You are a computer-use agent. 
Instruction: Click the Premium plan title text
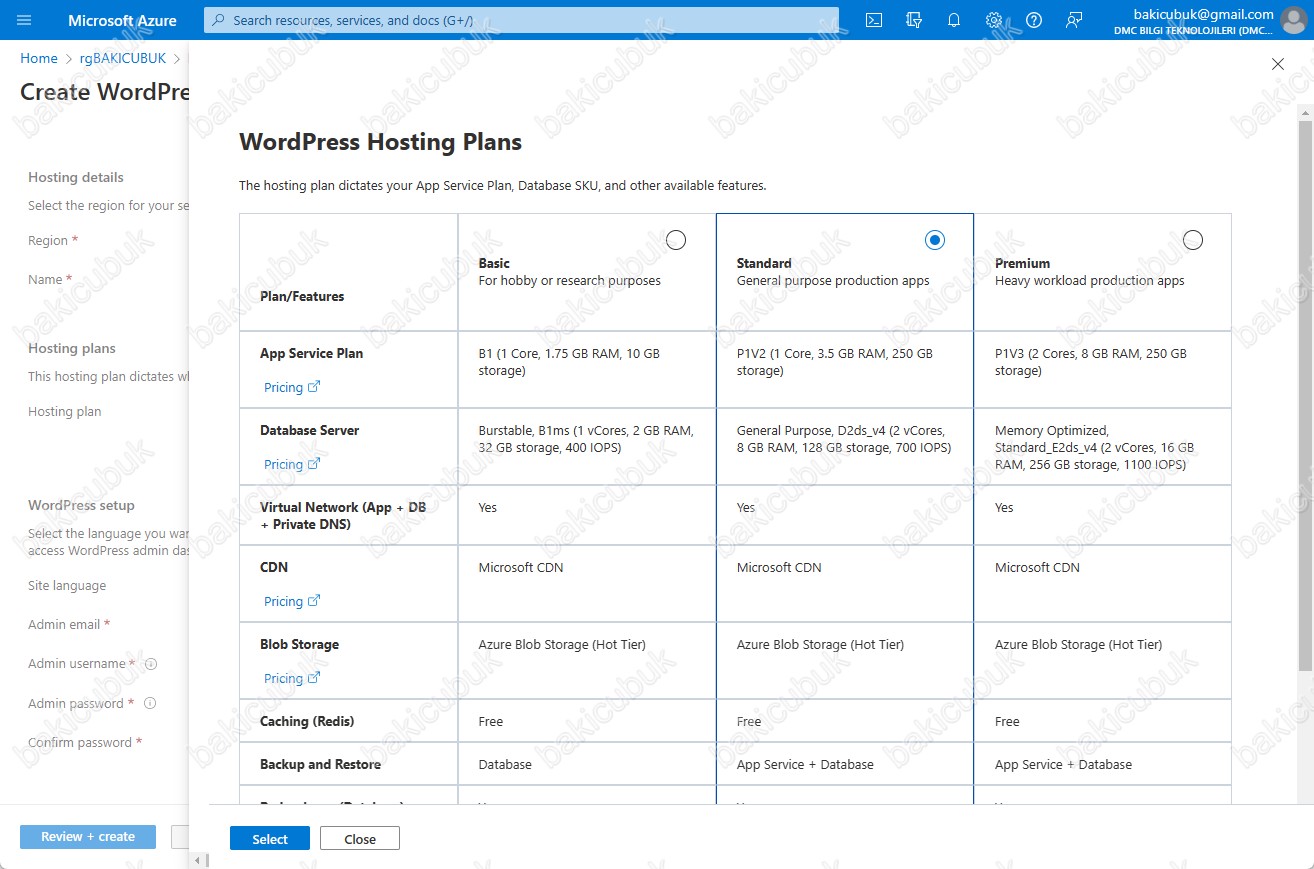click(x=1022, y=263)
